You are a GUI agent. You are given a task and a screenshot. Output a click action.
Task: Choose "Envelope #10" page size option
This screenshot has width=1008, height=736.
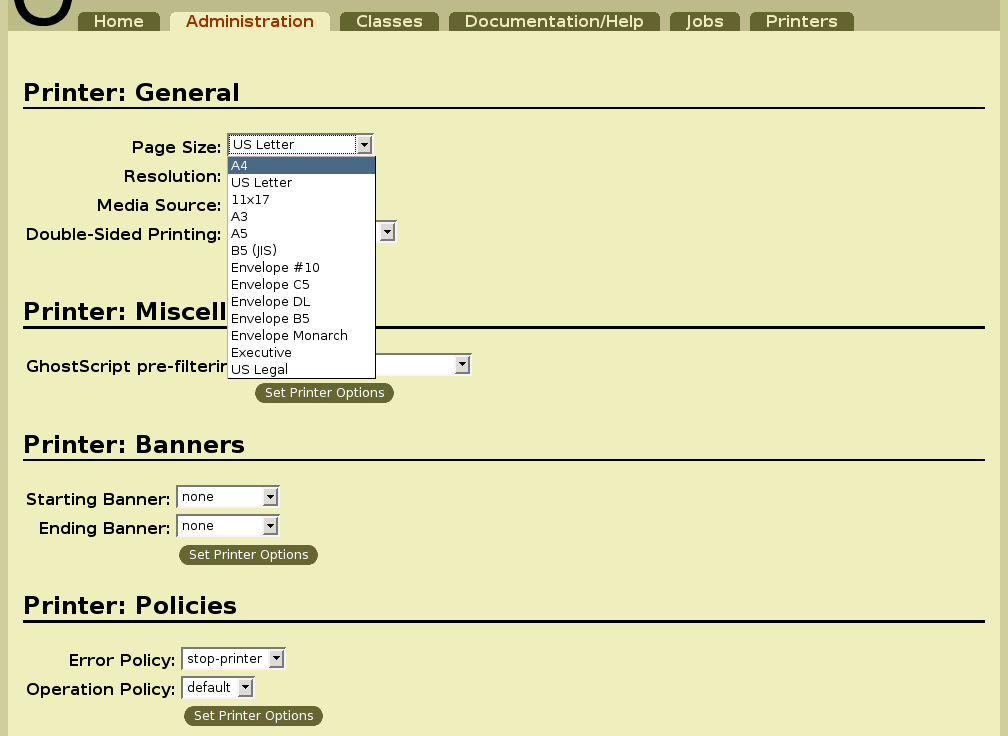[275, 267]
